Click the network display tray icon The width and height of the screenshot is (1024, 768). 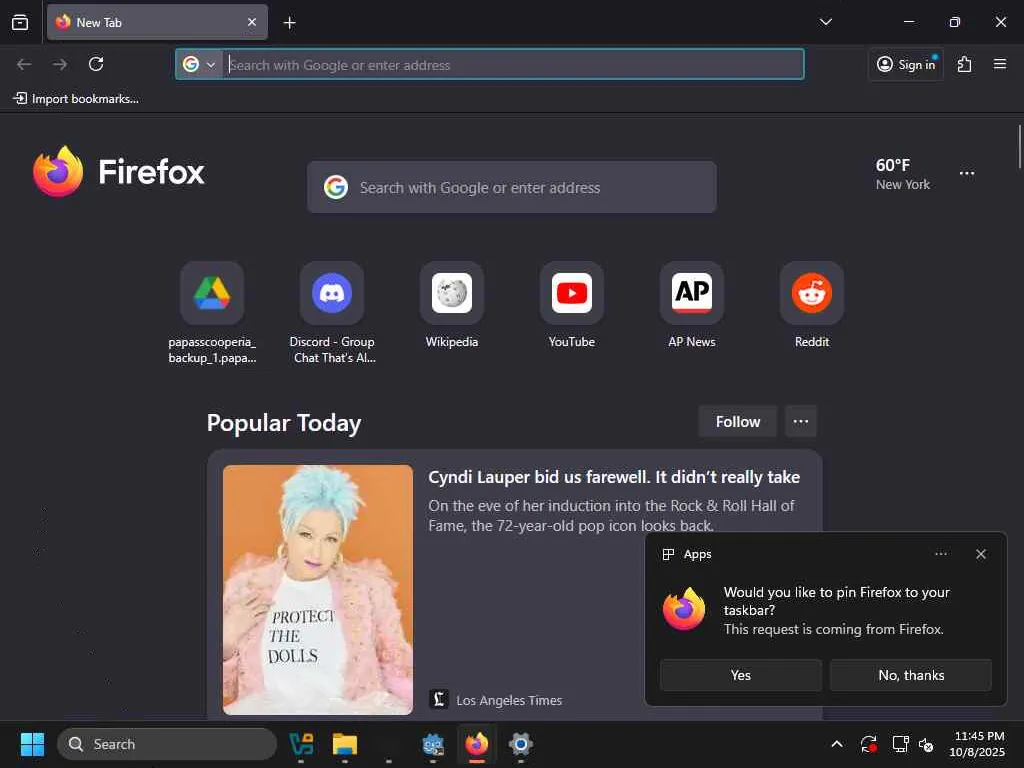[901, 744]
